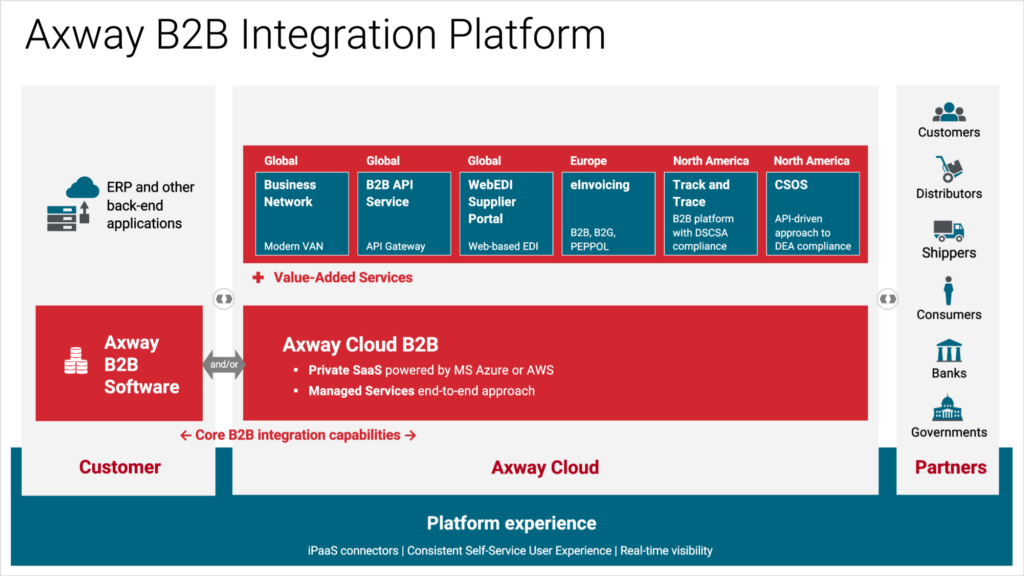This screenshot has height=576, width=1024.
Task: Toggle the left bidirectional sync arrow badge
Action: [223, 298]
